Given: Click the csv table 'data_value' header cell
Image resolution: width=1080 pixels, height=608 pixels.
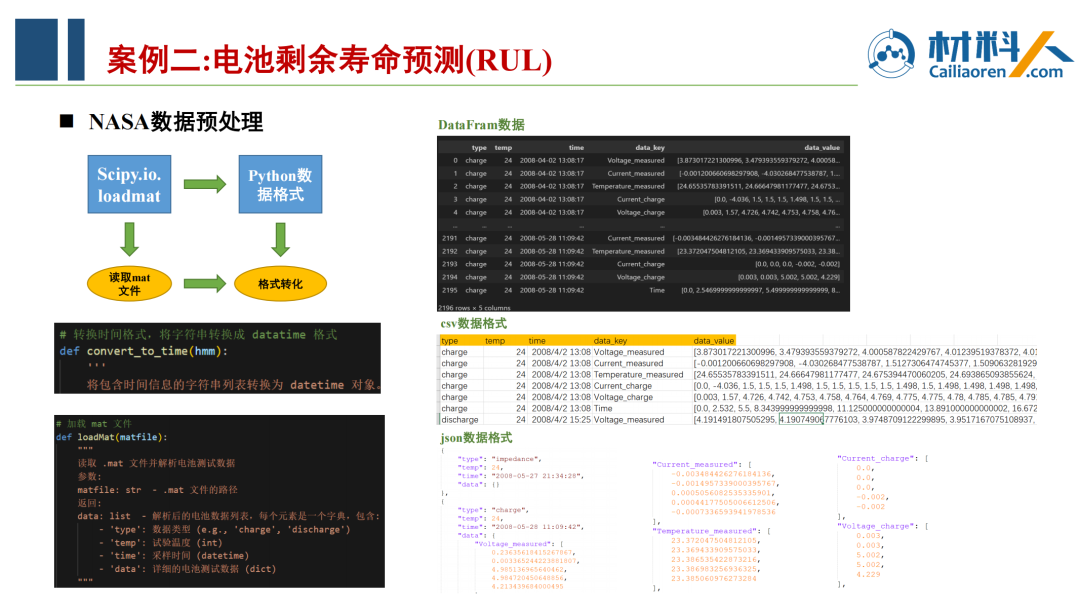Looking at the screenshot, I should [x=714, y=341].
